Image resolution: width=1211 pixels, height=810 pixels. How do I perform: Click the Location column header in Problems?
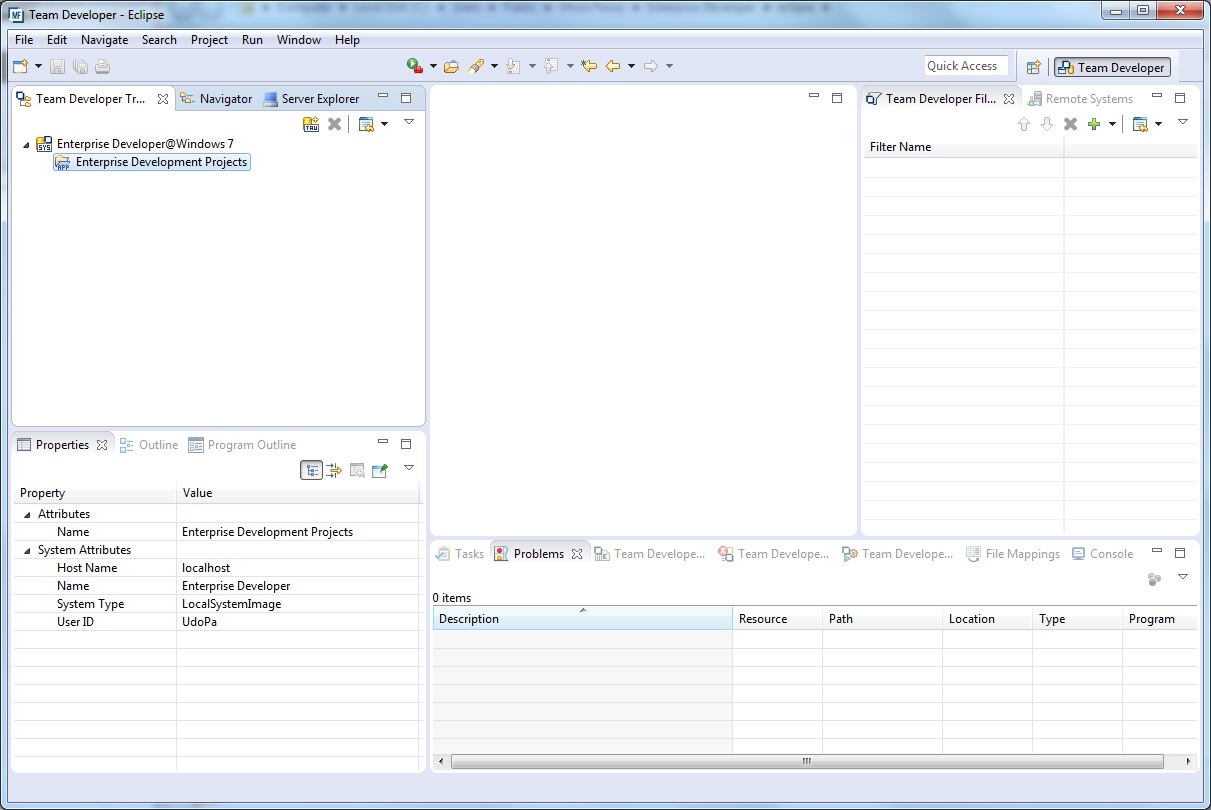pos(987,619)
